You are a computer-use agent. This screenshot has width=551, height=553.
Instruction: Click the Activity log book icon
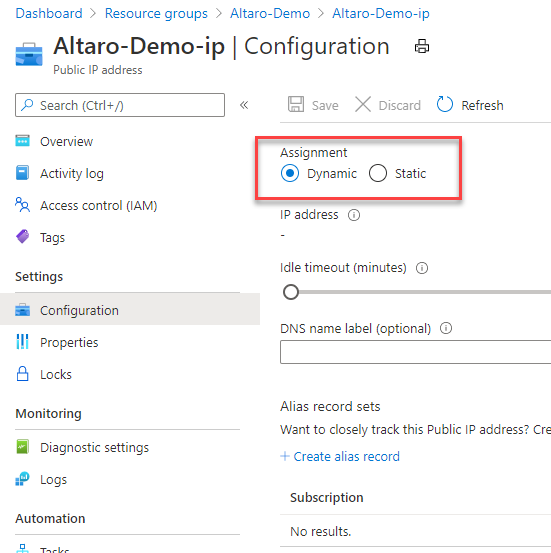pyautogui.click(x=23, y=173)
